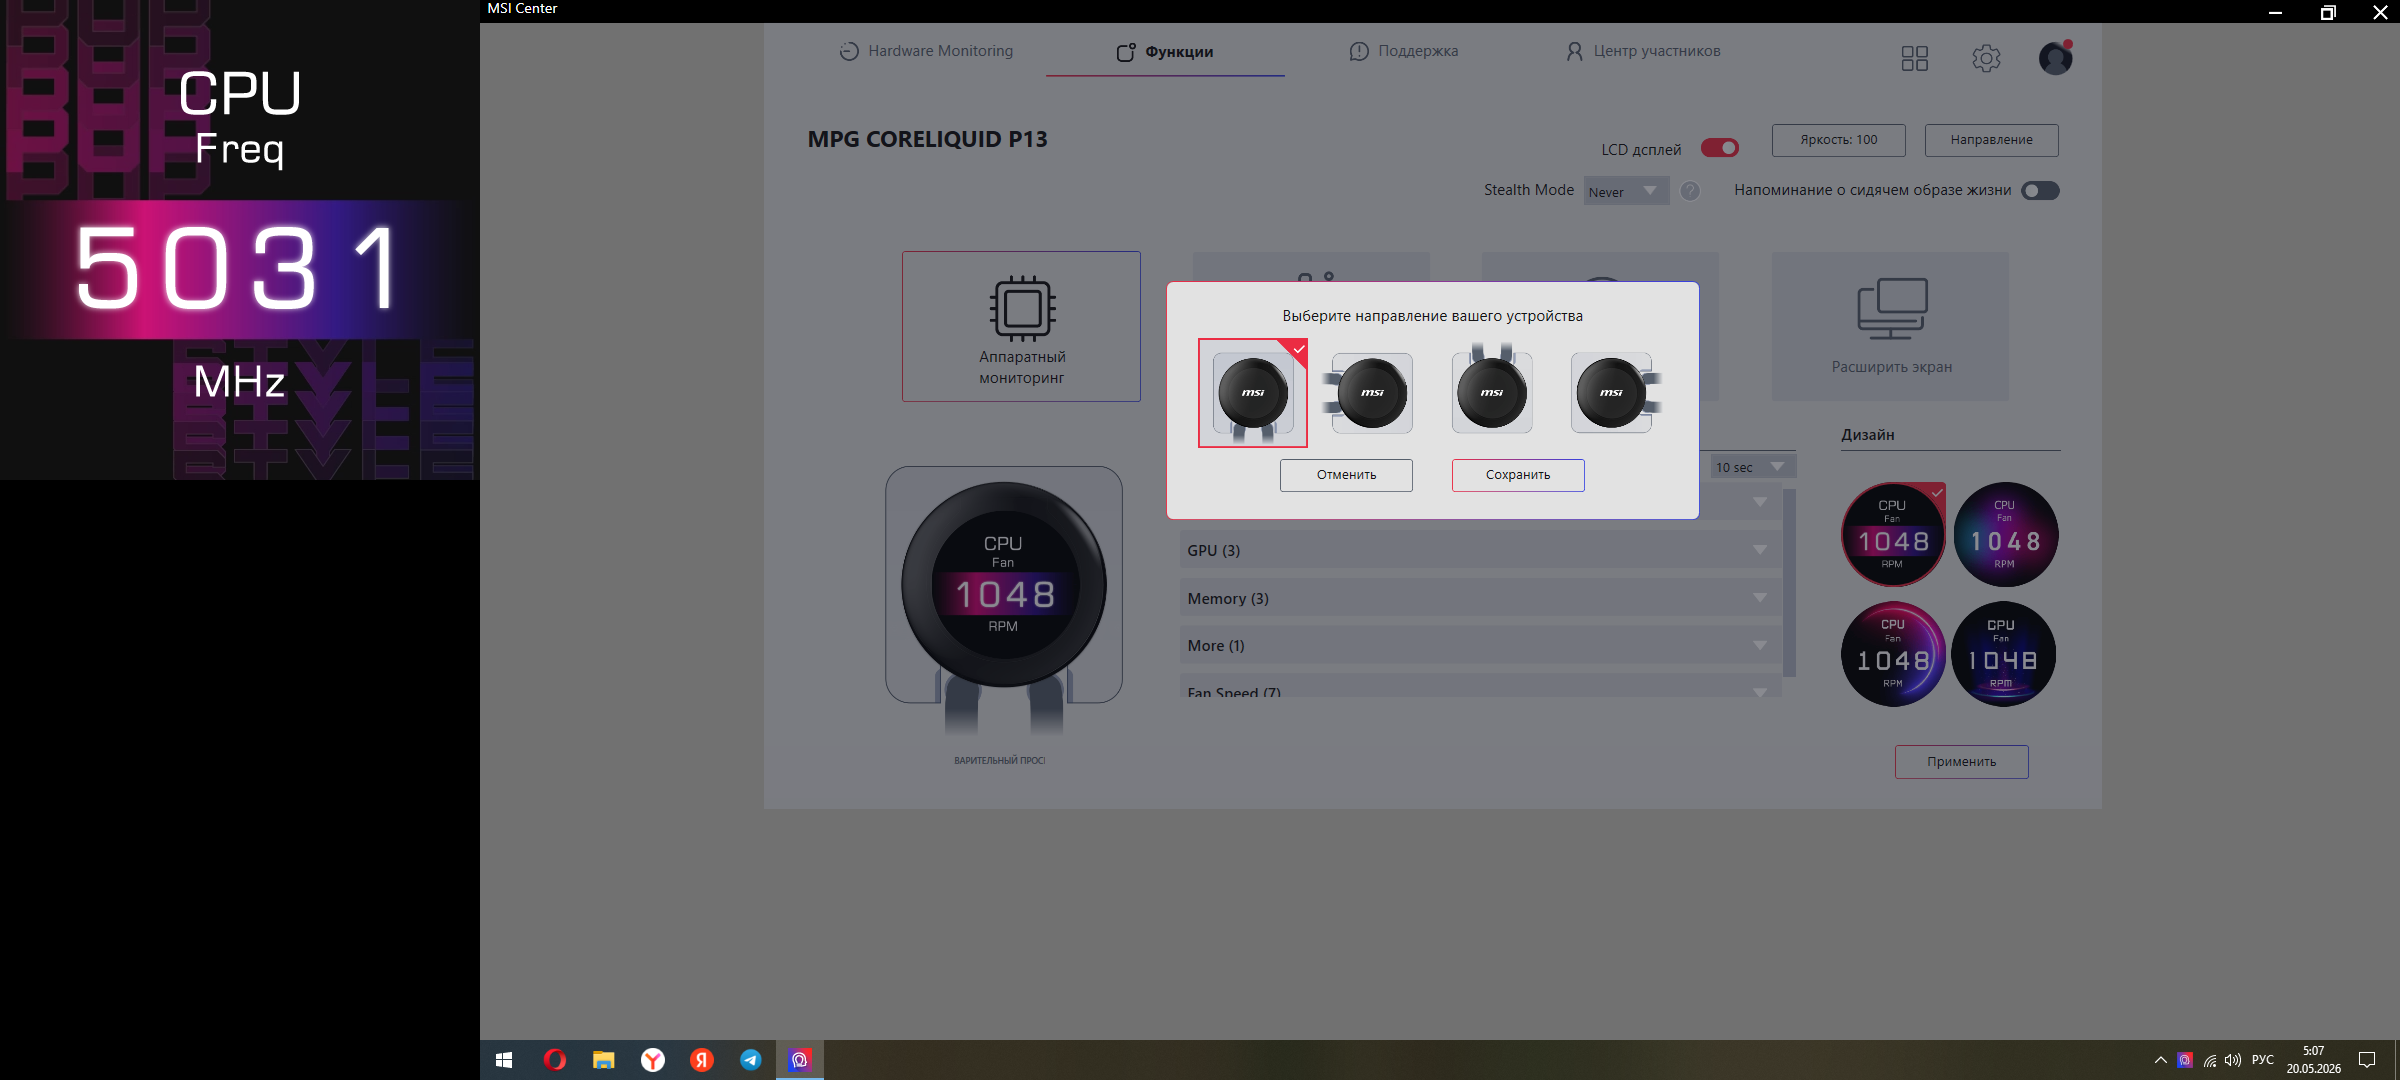Minimize the MSI Center window
Image resolution: width=2400 pixels, height=1080 pixels.
coord(2275,12)
